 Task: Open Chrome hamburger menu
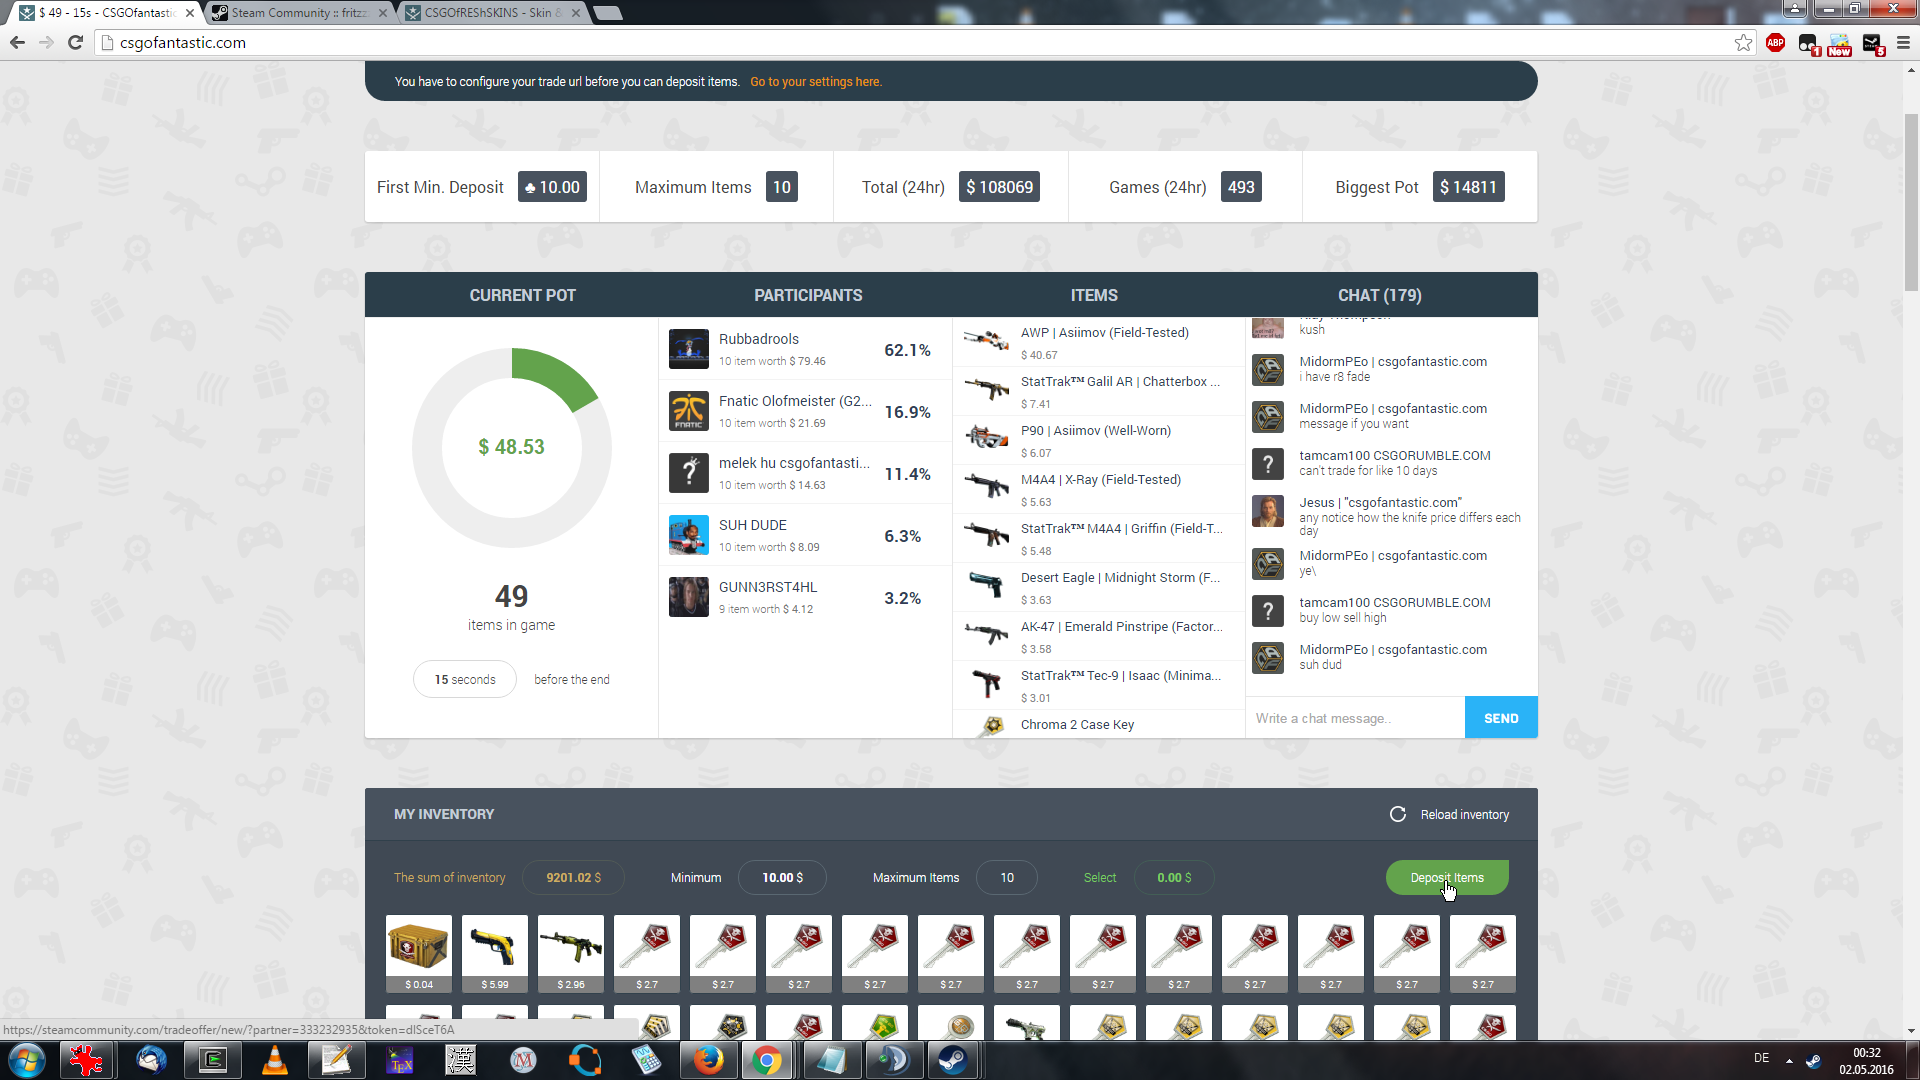[x=1903, y=42]
